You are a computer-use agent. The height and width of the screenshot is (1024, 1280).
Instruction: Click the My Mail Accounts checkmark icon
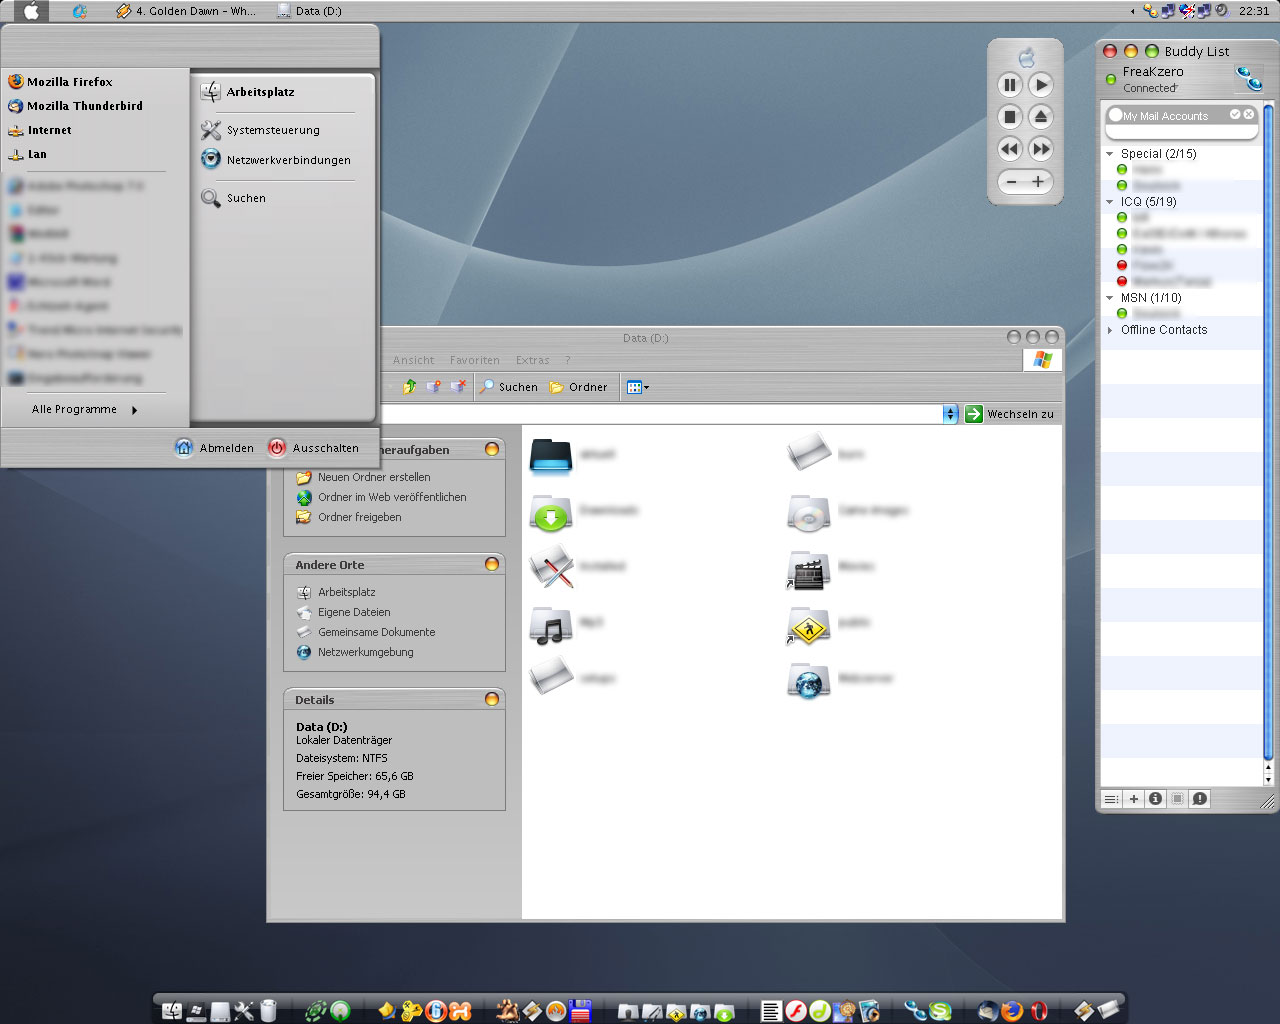pos(1235,115)
